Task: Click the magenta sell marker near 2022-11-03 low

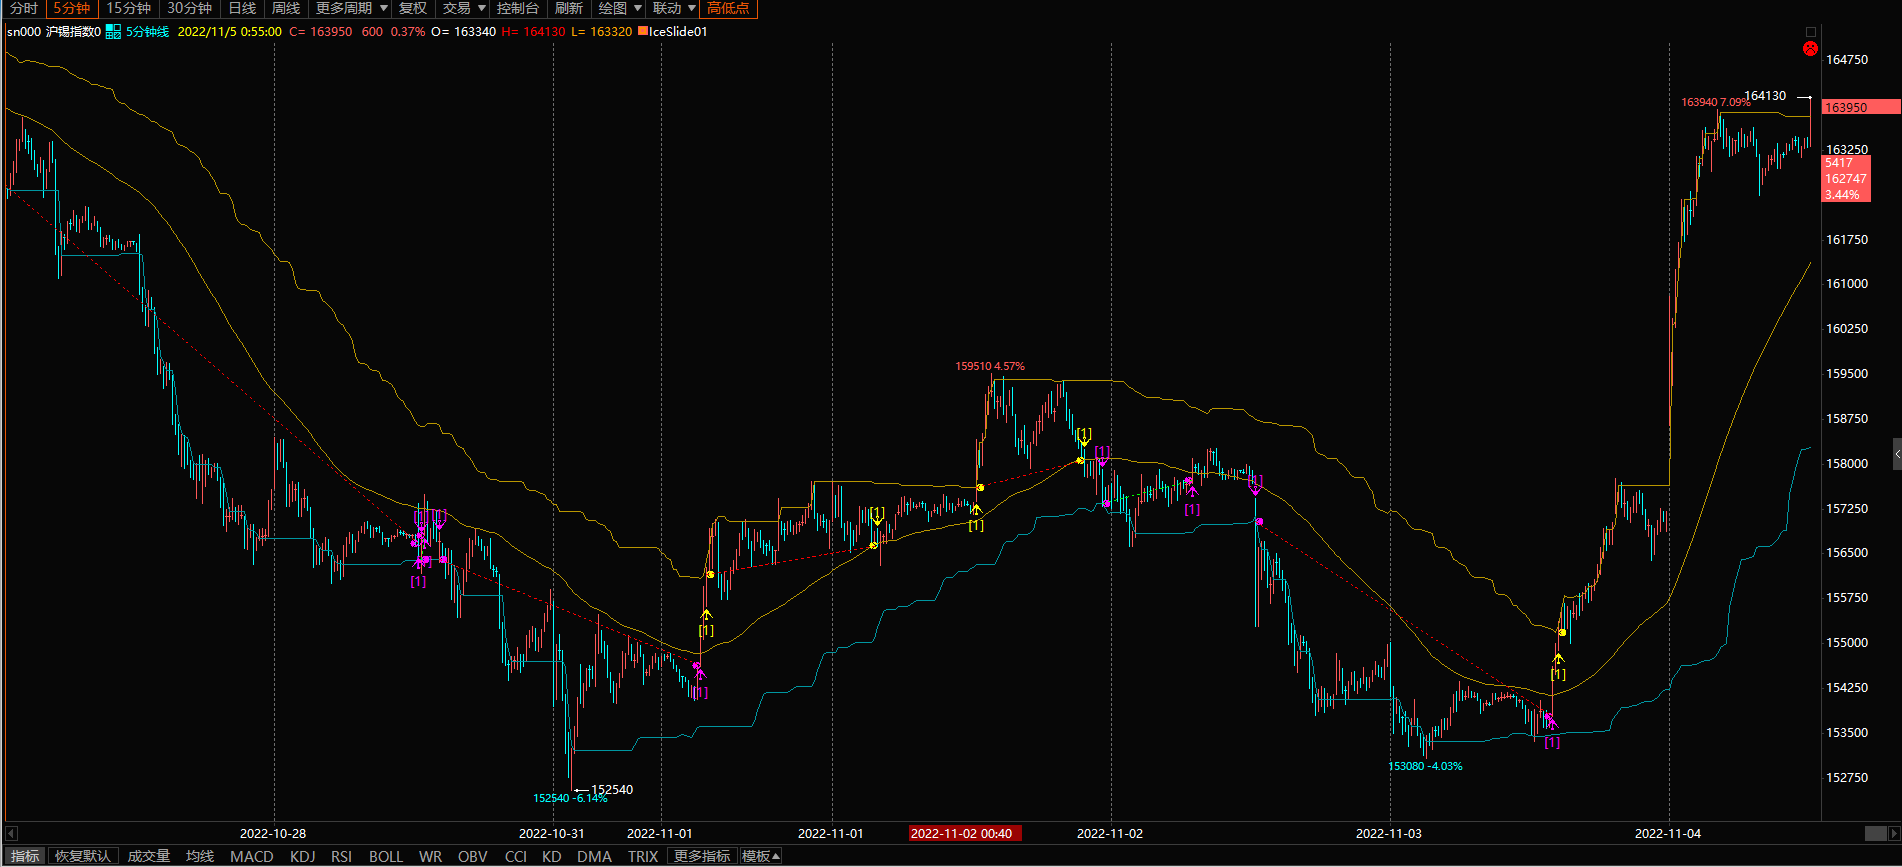Action: (1550, 722)
